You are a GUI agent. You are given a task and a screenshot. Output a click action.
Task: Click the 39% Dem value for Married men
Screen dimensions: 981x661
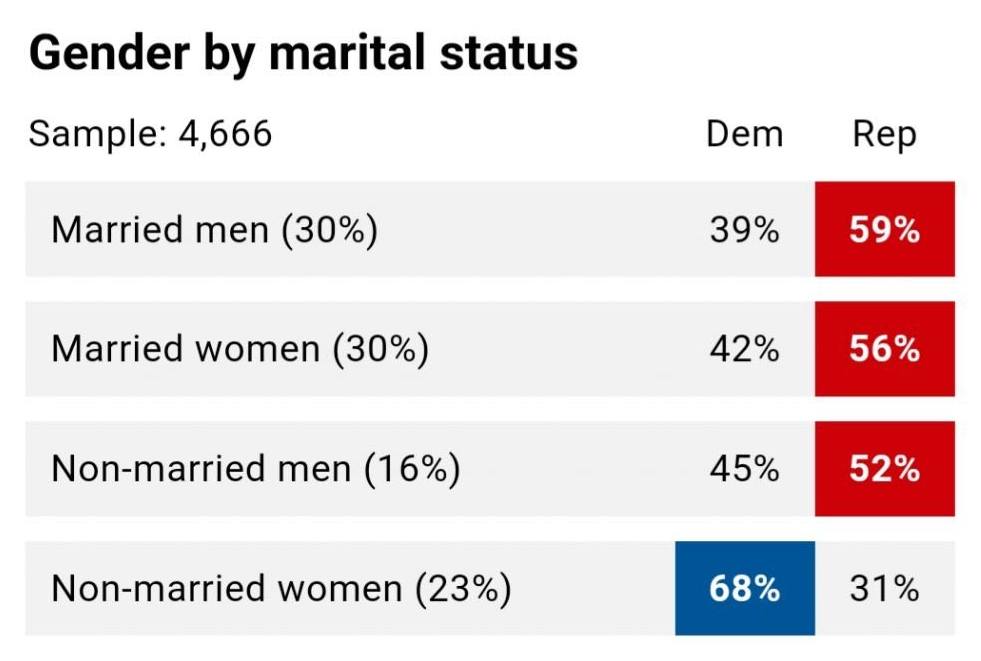(744, 230)
